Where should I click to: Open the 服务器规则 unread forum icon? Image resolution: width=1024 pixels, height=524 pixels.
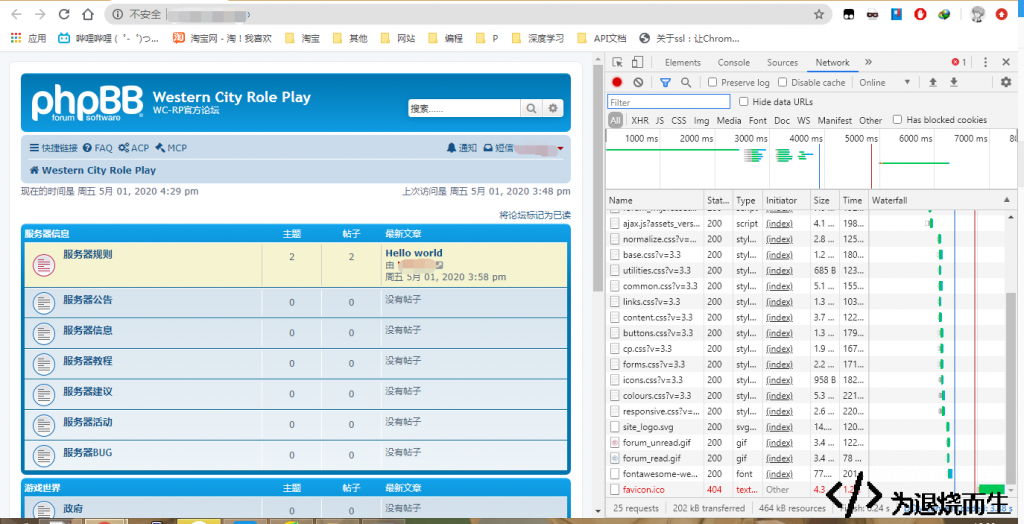point(44,264)
